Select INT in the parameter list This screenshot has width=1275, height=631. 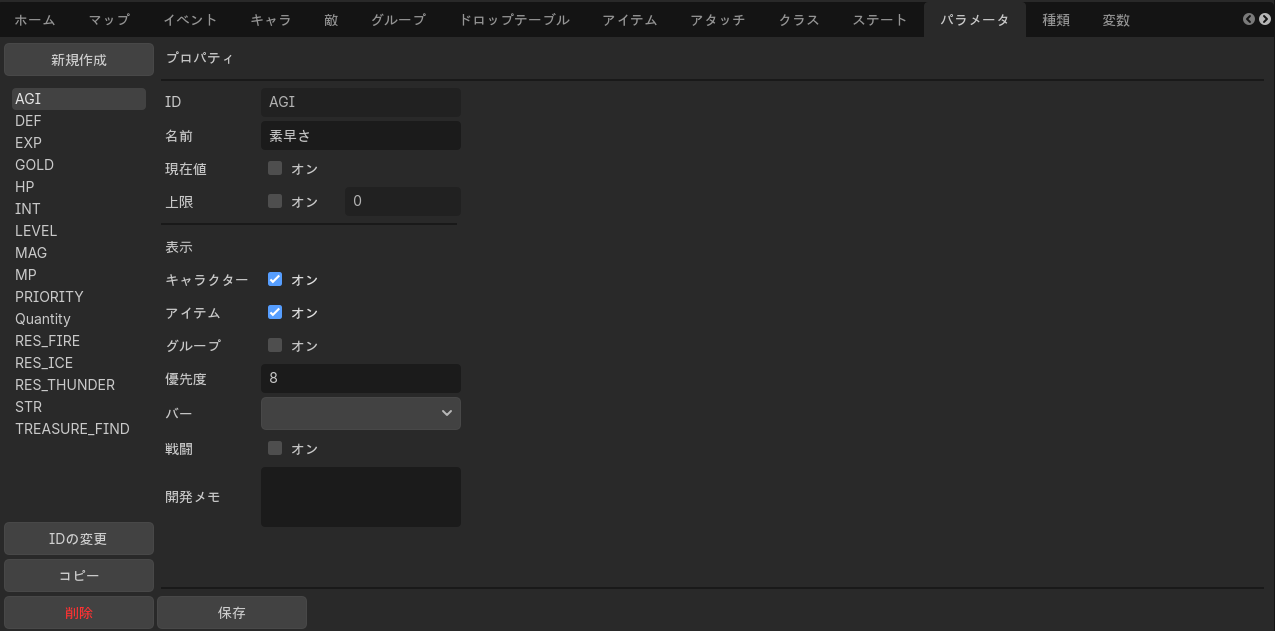(x=79, y=209)
